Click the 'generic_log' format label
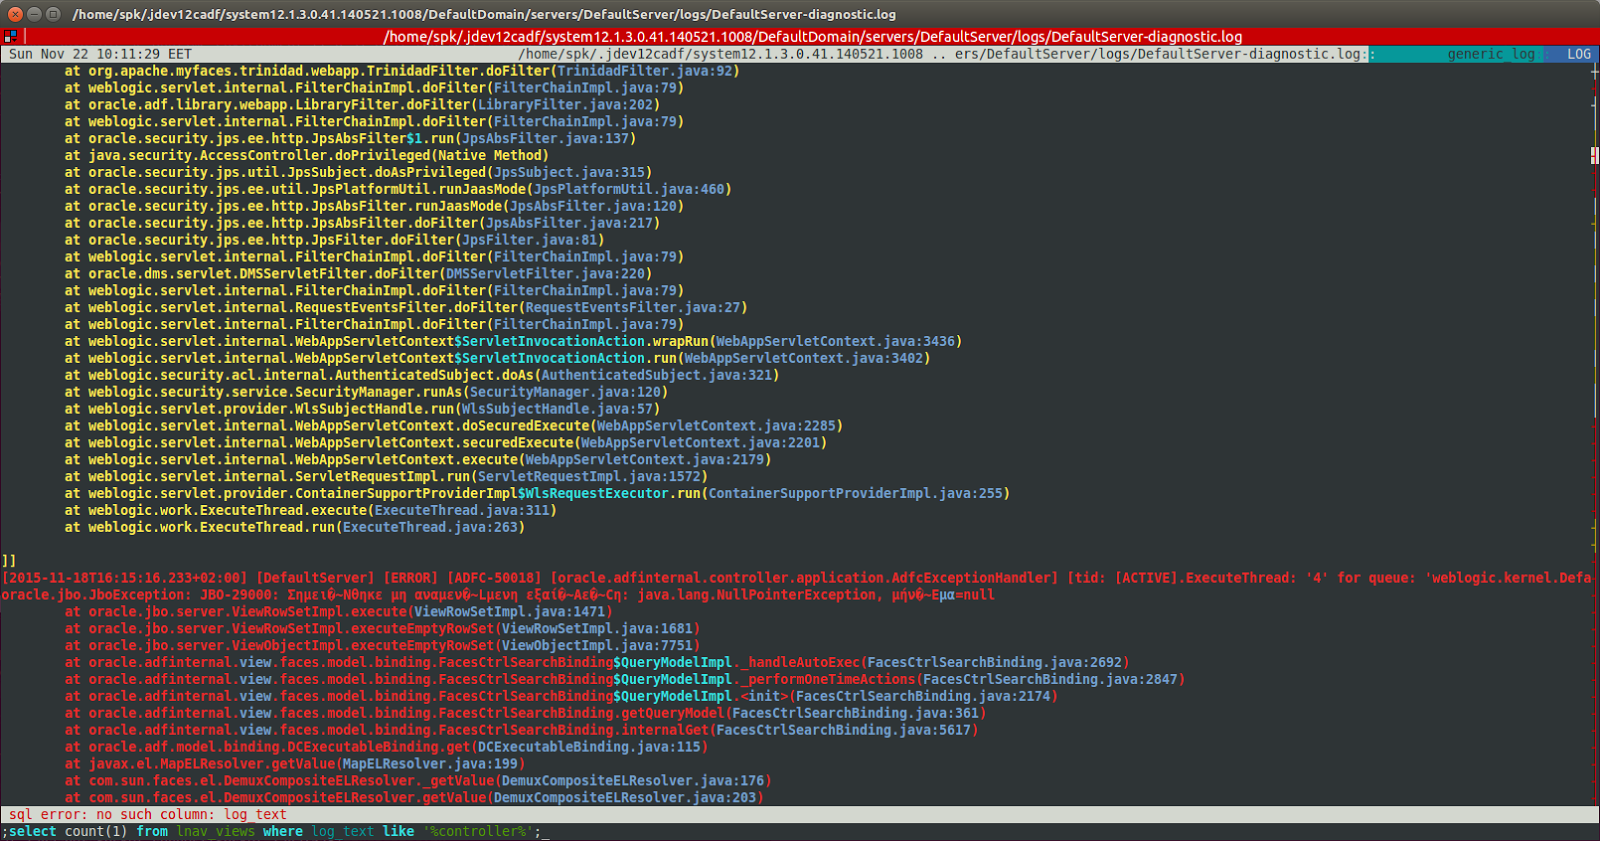 click(x=1491, y=54)
